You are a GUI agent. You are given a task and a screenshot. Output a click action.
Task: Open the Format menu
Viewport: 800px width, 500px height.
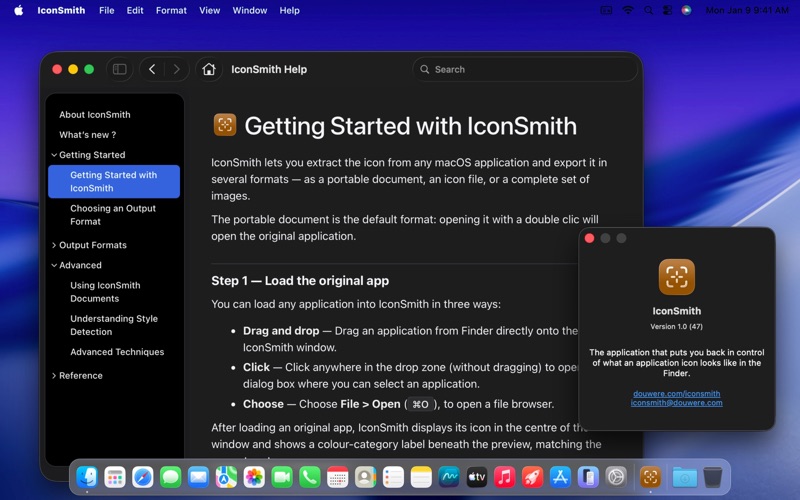click(171, 10)
